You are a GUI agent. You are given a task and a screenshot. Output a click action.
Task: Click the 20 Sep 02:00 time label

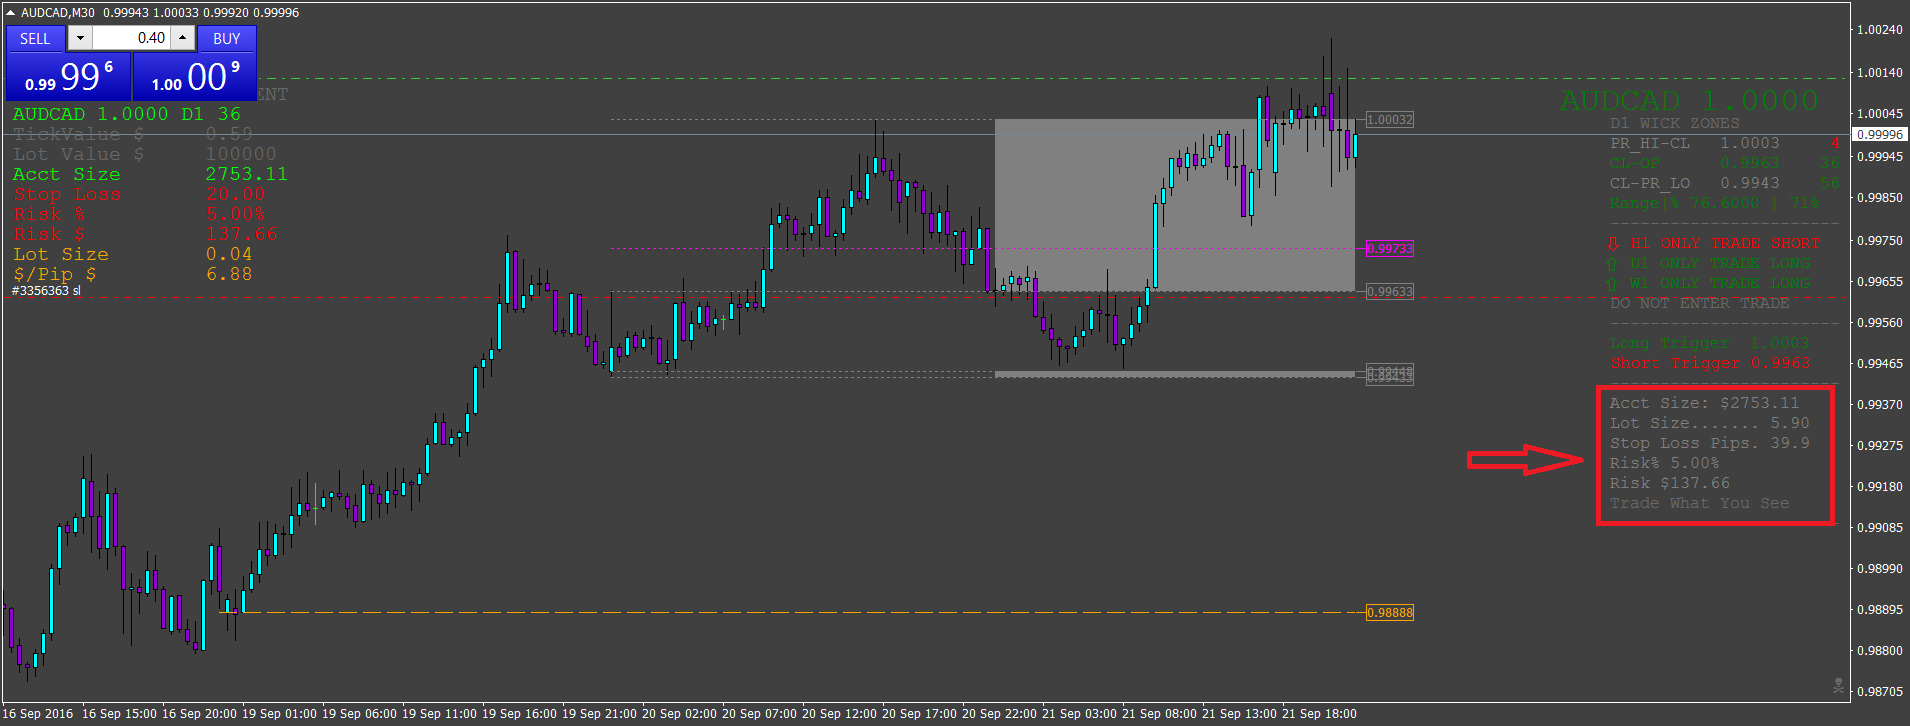[x=679, y=714]
